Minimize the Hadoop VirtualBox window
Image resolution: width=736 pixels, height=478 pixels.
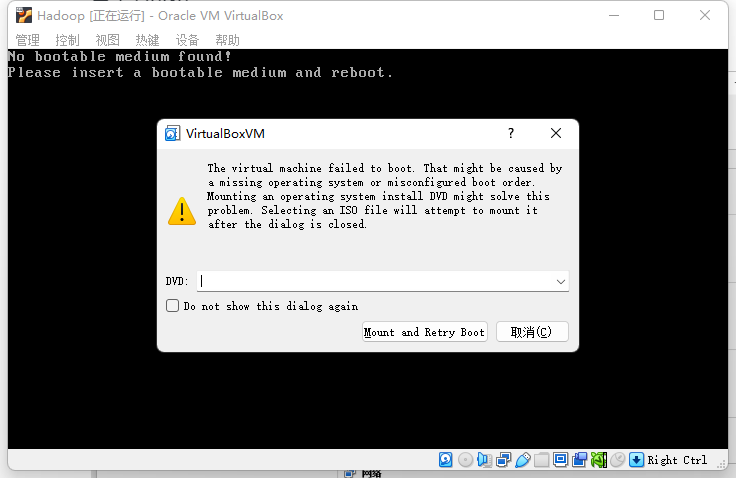(x=614, y=15)
